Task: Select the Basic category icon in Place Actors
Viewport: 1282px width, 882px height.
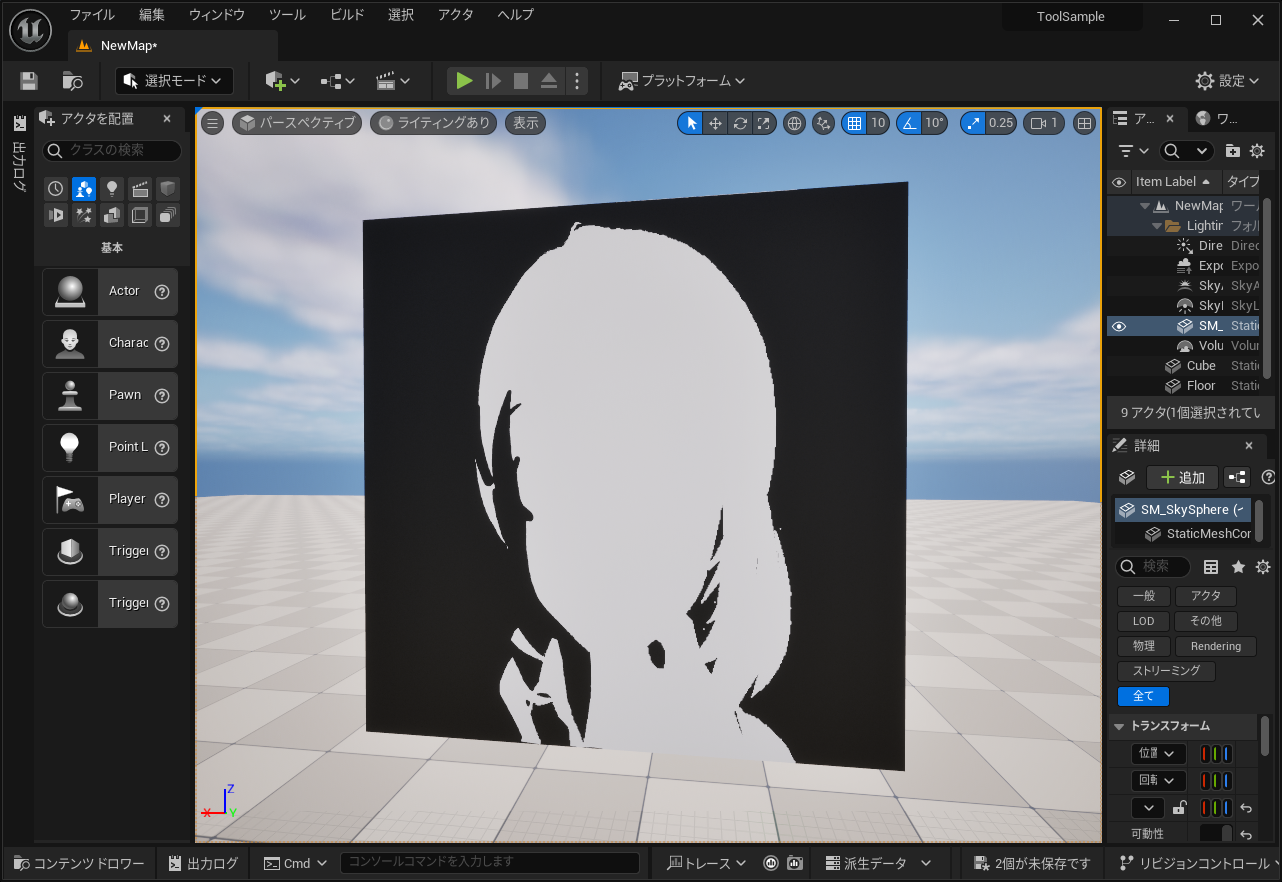Action: pyautogui.click(x=84, y=188)
